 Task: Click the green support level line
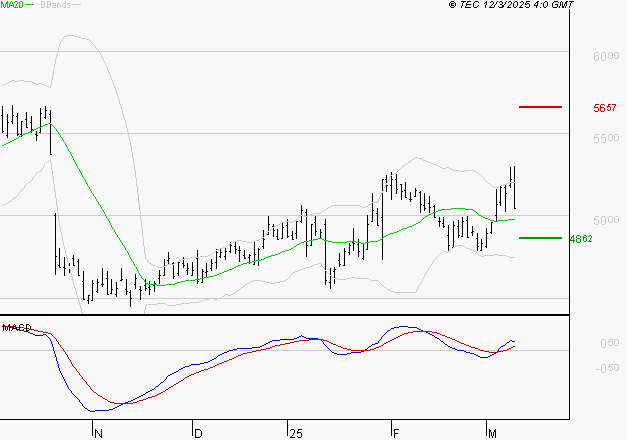(x=540, y=238)
